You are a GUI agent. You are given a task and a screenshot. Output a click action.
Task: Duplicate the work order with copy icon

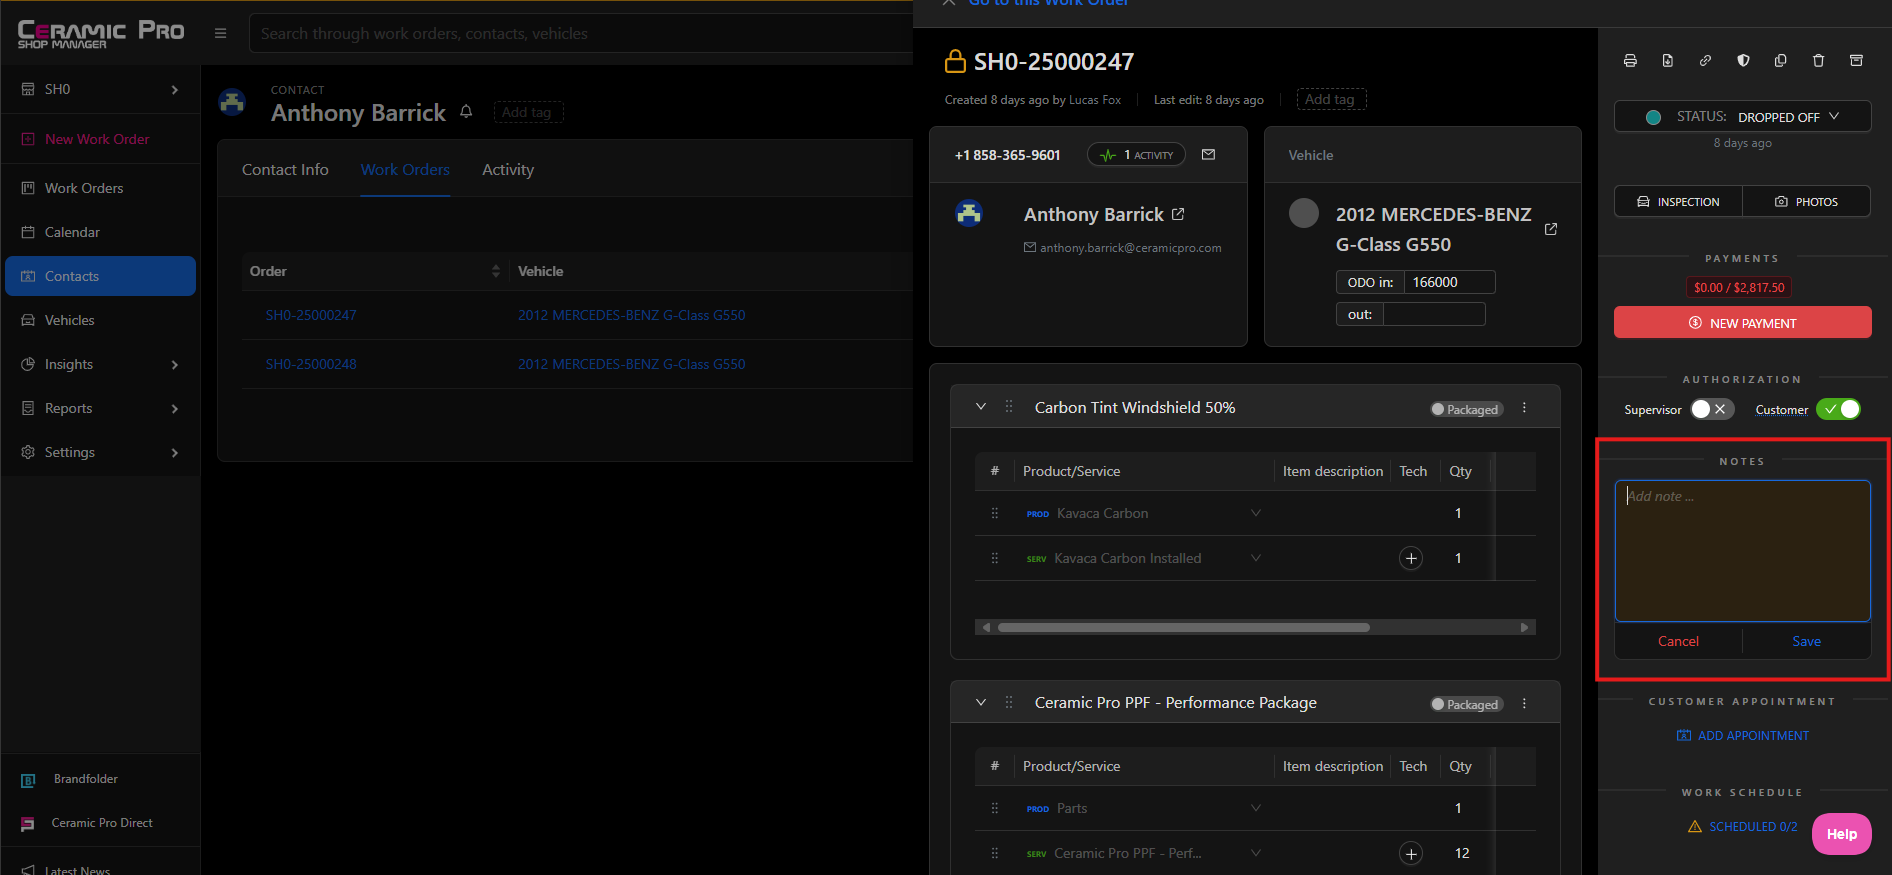pyautogui.click(x=1781, y=61)
